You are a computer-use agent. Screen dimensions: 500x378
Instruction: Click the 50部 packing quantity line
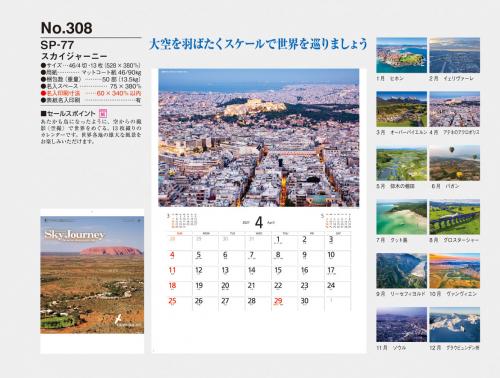pos(91,79)
